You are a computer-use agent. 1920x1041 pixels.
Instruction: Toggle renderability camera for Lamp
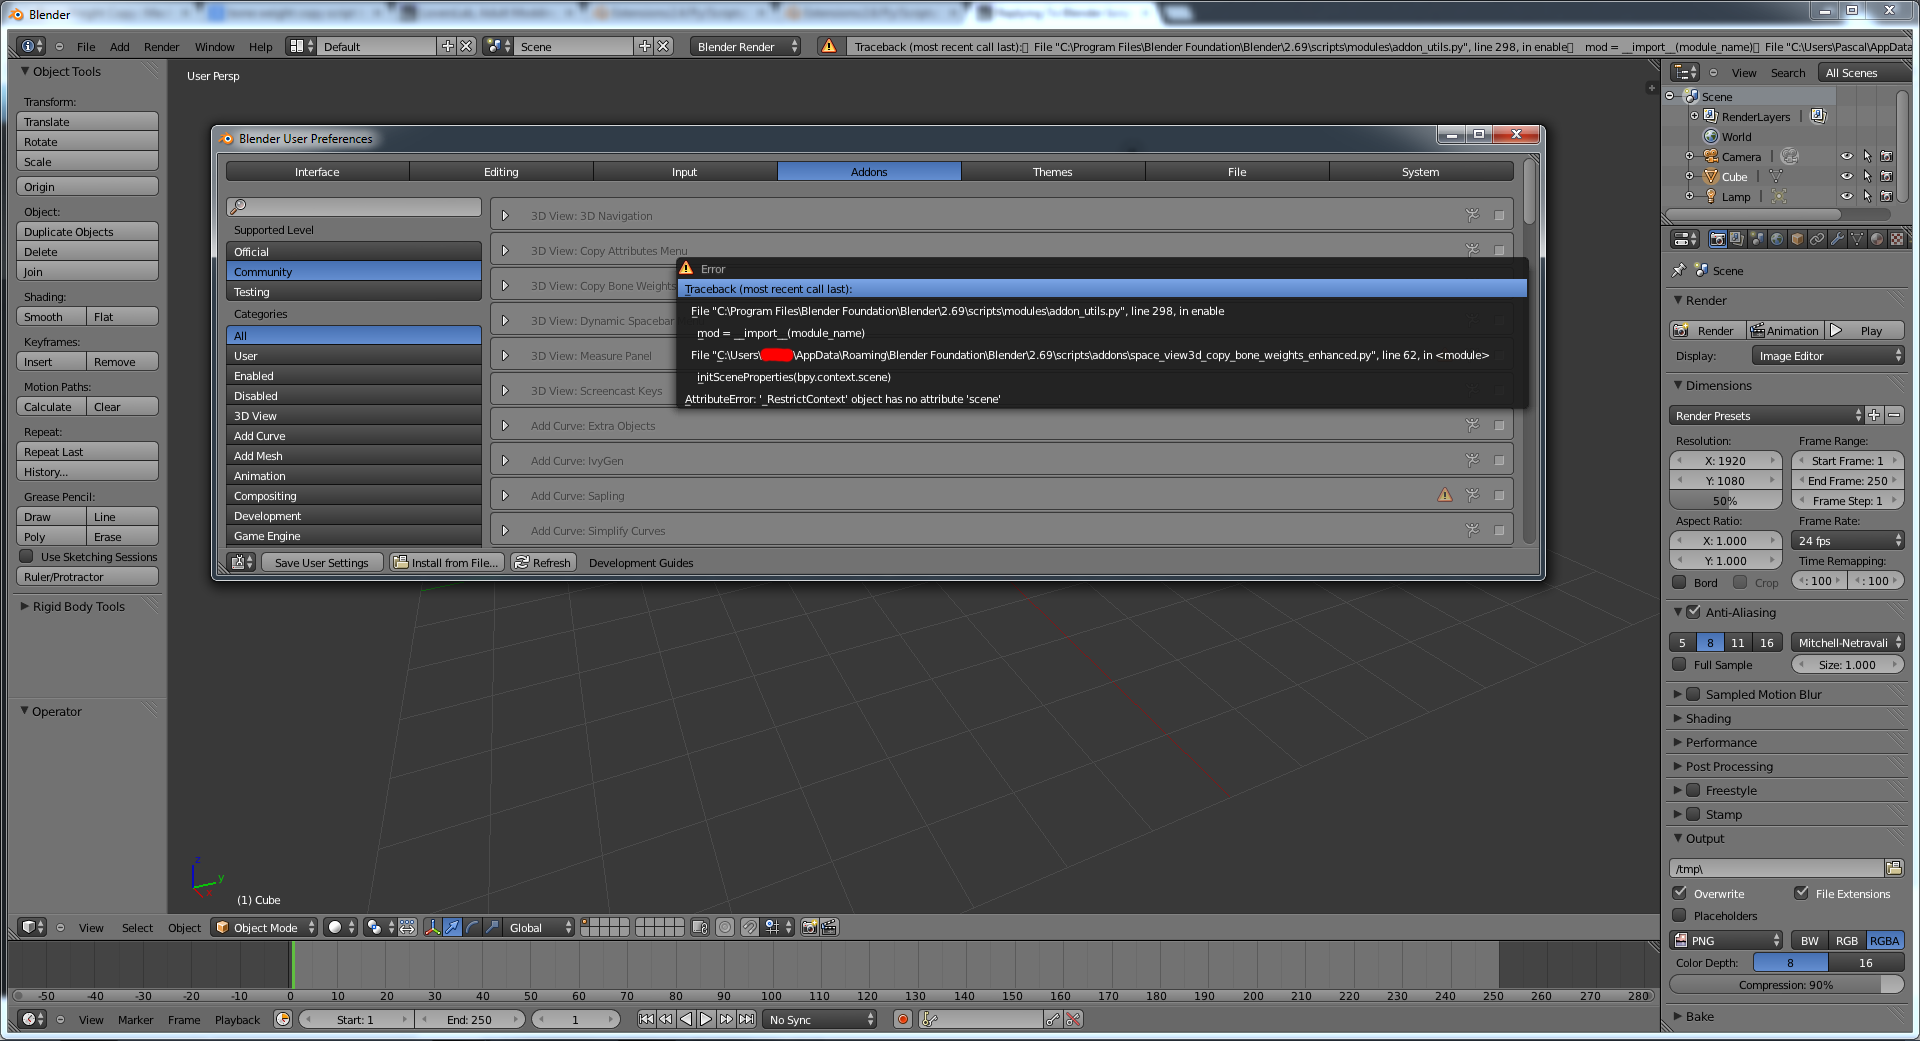[1887, 196]
